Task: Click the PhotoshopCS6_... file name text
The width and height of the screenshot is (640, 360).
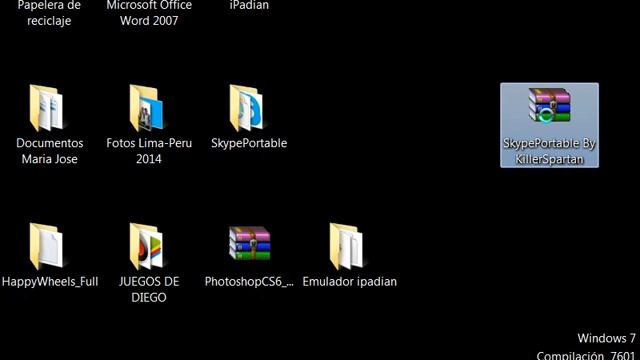Action: (249, 282)
